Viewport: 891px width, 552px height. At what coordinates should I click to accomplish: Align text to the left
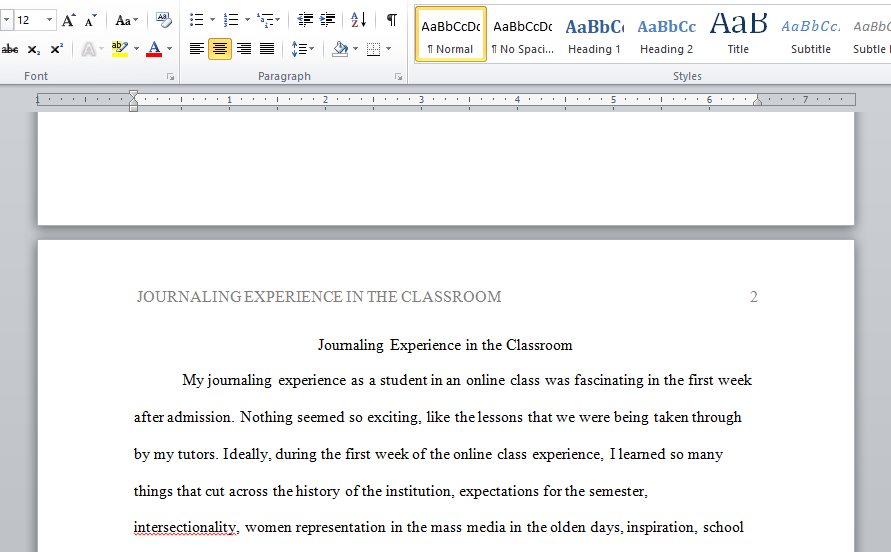[197, 49]
